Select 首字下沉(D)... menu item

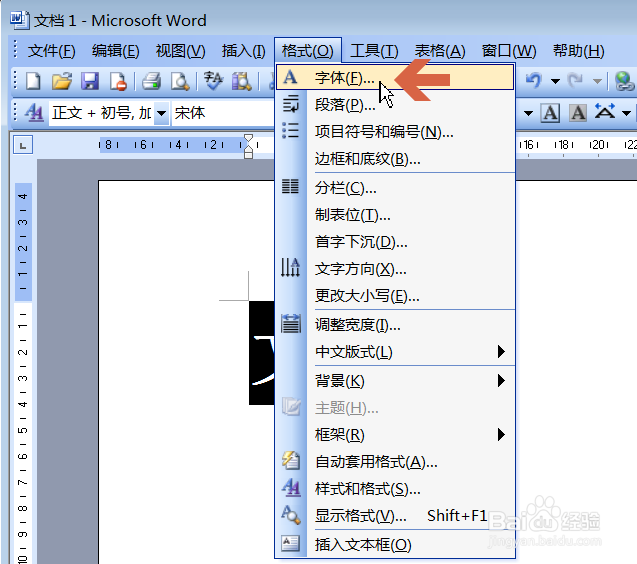pos(395,242)
